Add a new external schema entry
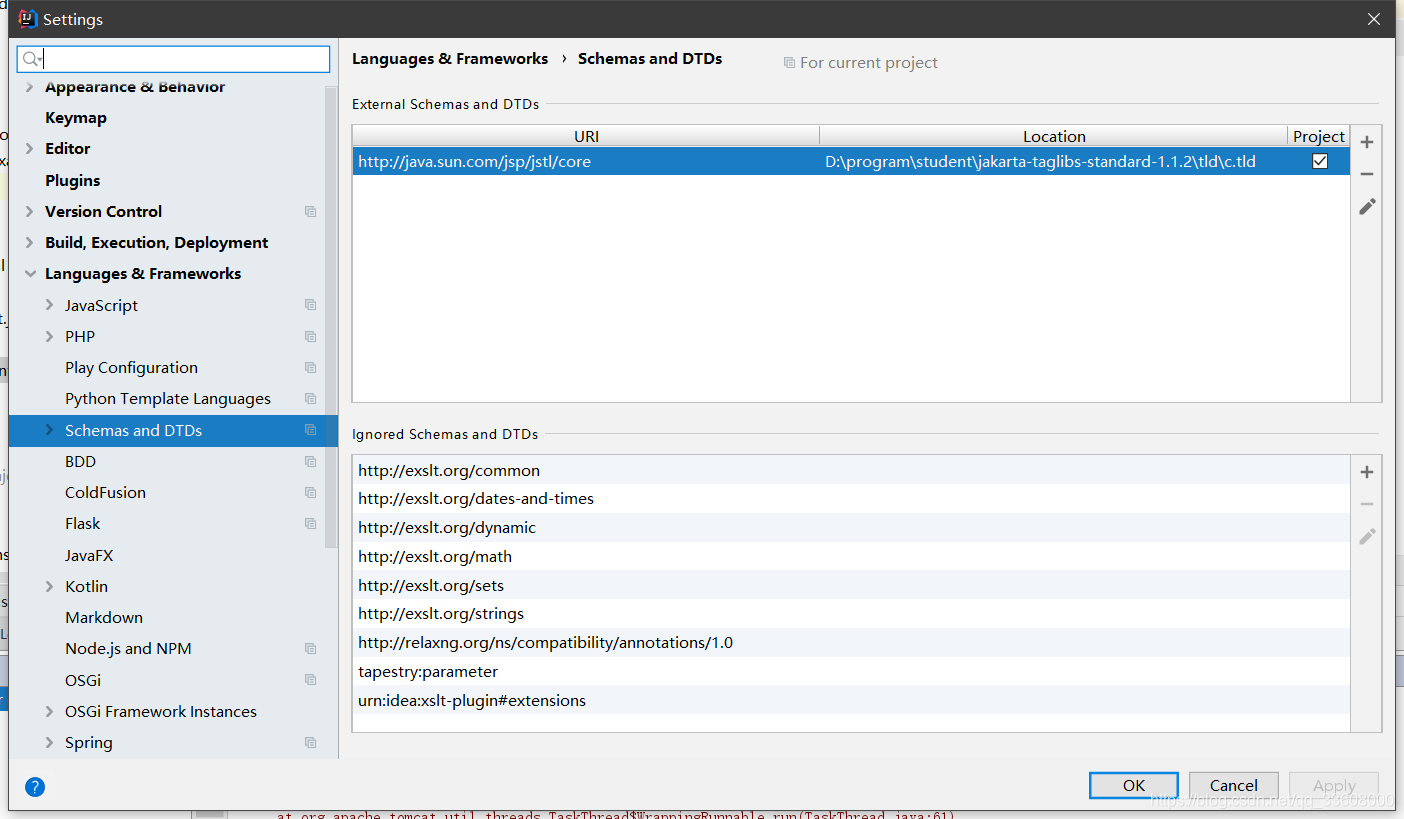 pos(1367,142)
